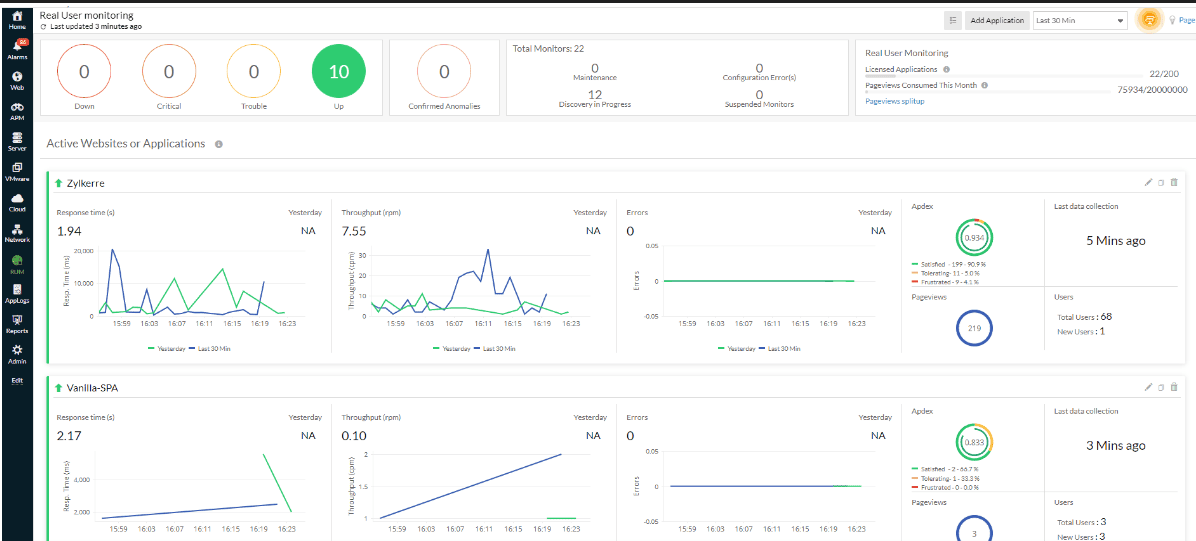Click Discovery in Progress count 12
Viewport: 1196px width, 541px height.
pyautogui.click(x=595, y=95)
